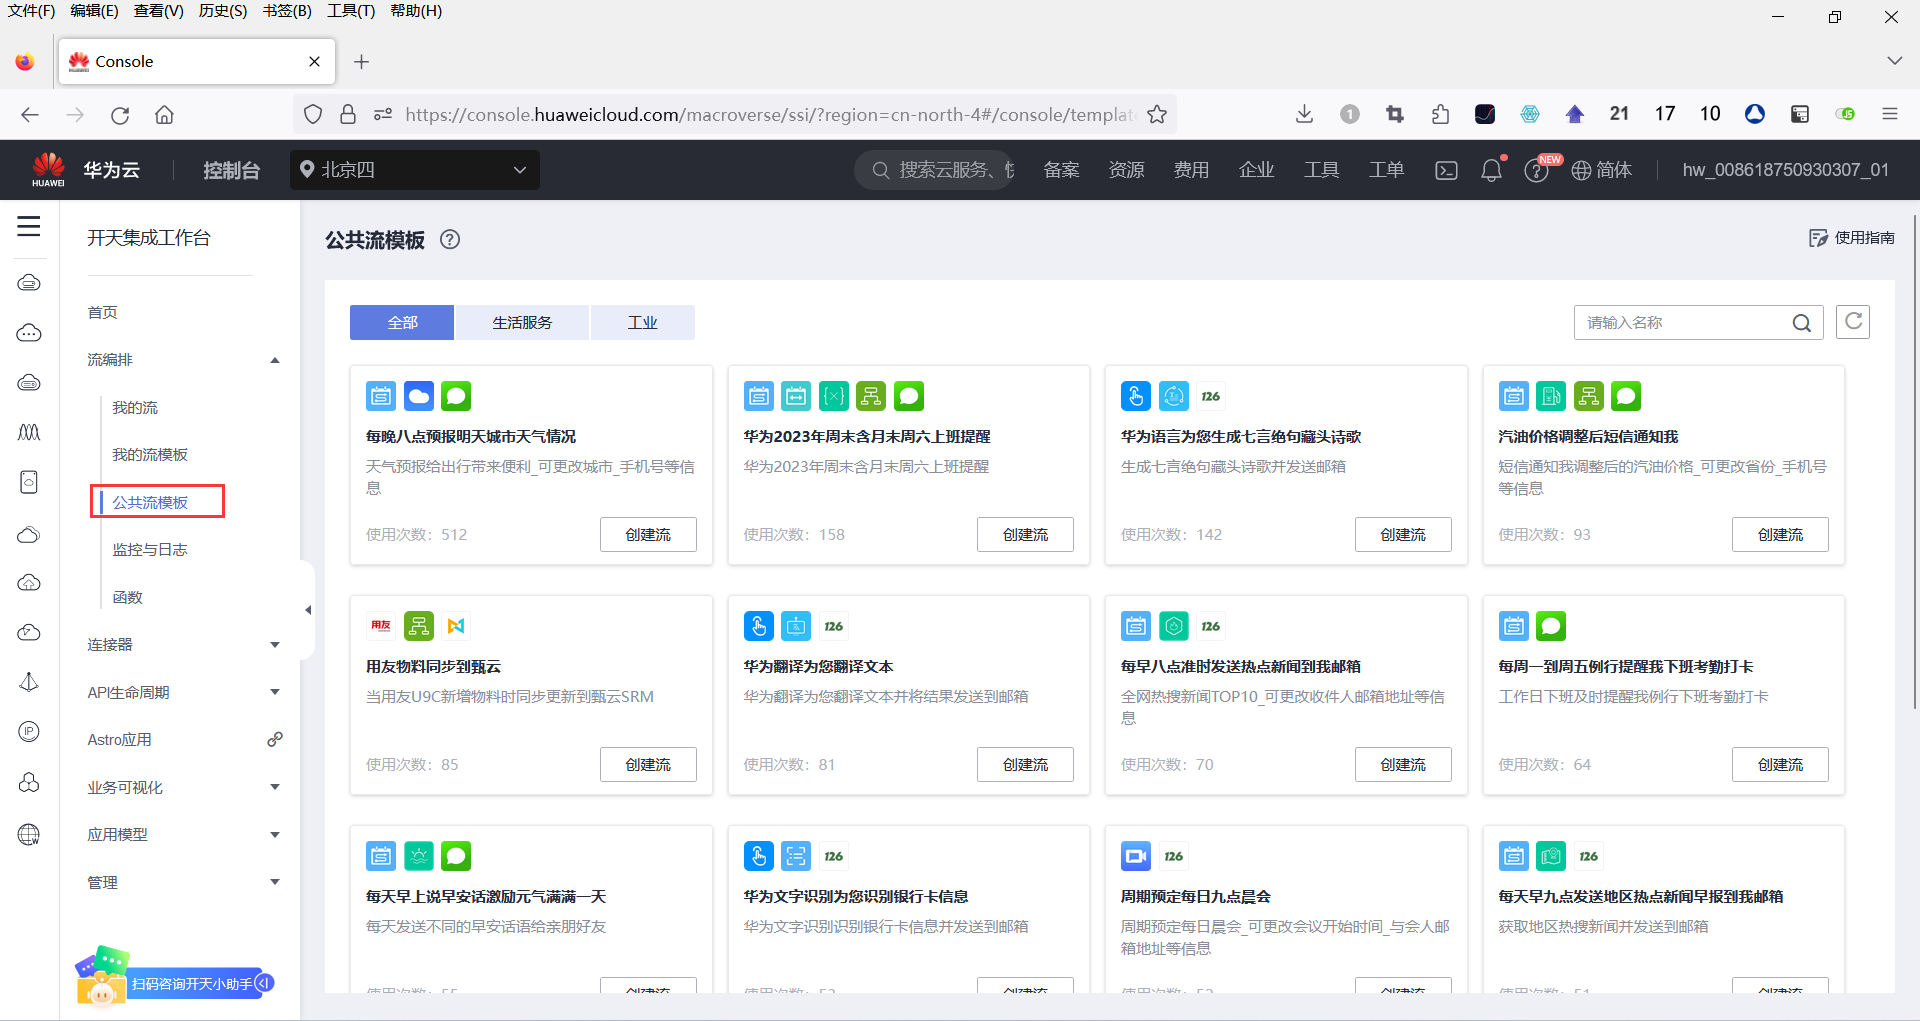Click the refresh icon beside the template search box
This screenshot has width=1920, height=1021.
pos(1853,322)
